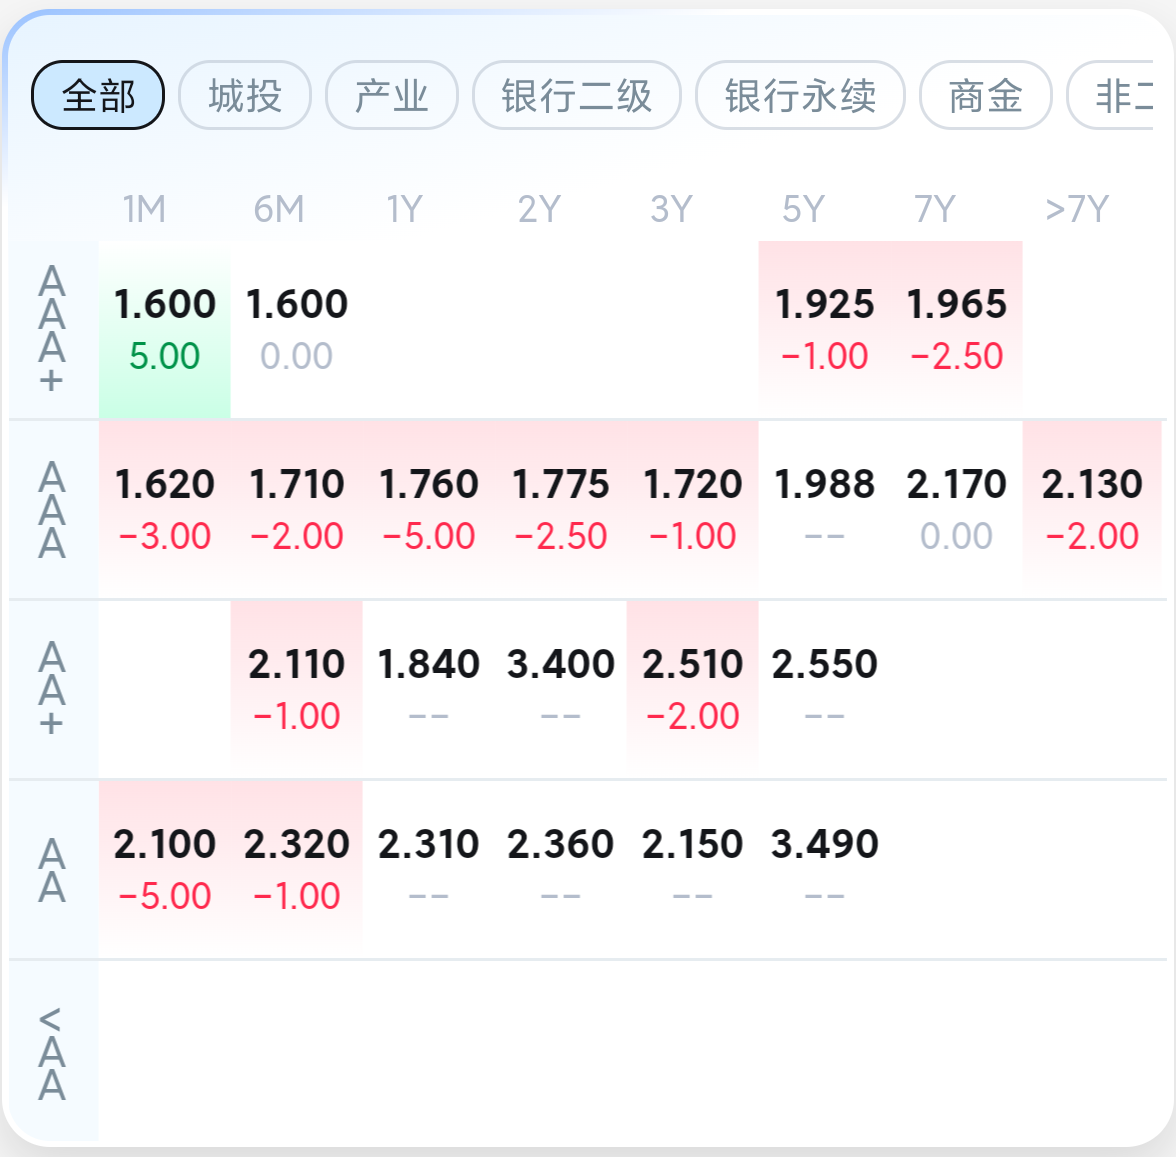The height and width of the screenshot is (1157, 1176).
Task: Click the AAA+ 6M cell 1.600
Action: (296, 330)
